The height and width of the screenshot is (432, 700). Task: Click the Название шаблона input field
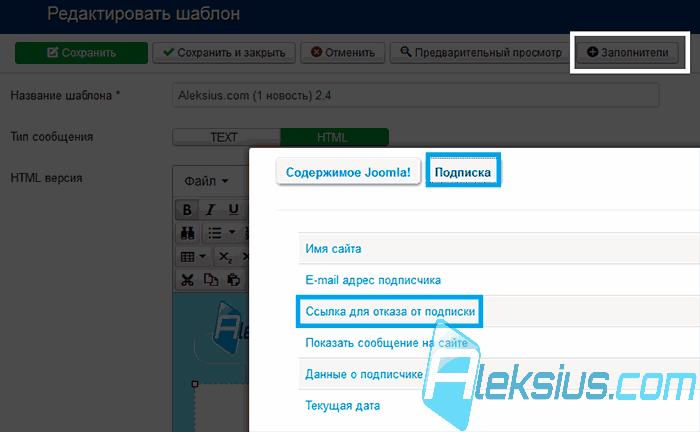(416, 95)
